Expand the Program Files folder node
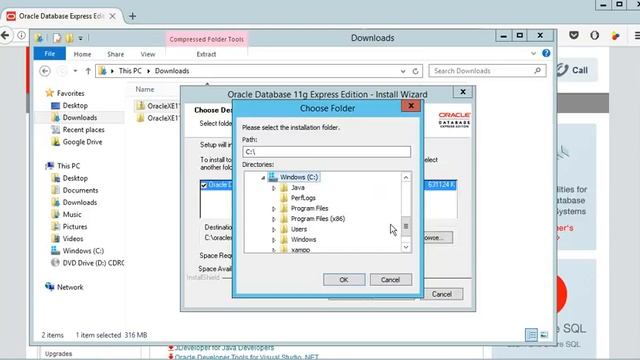 click(273, 209)
